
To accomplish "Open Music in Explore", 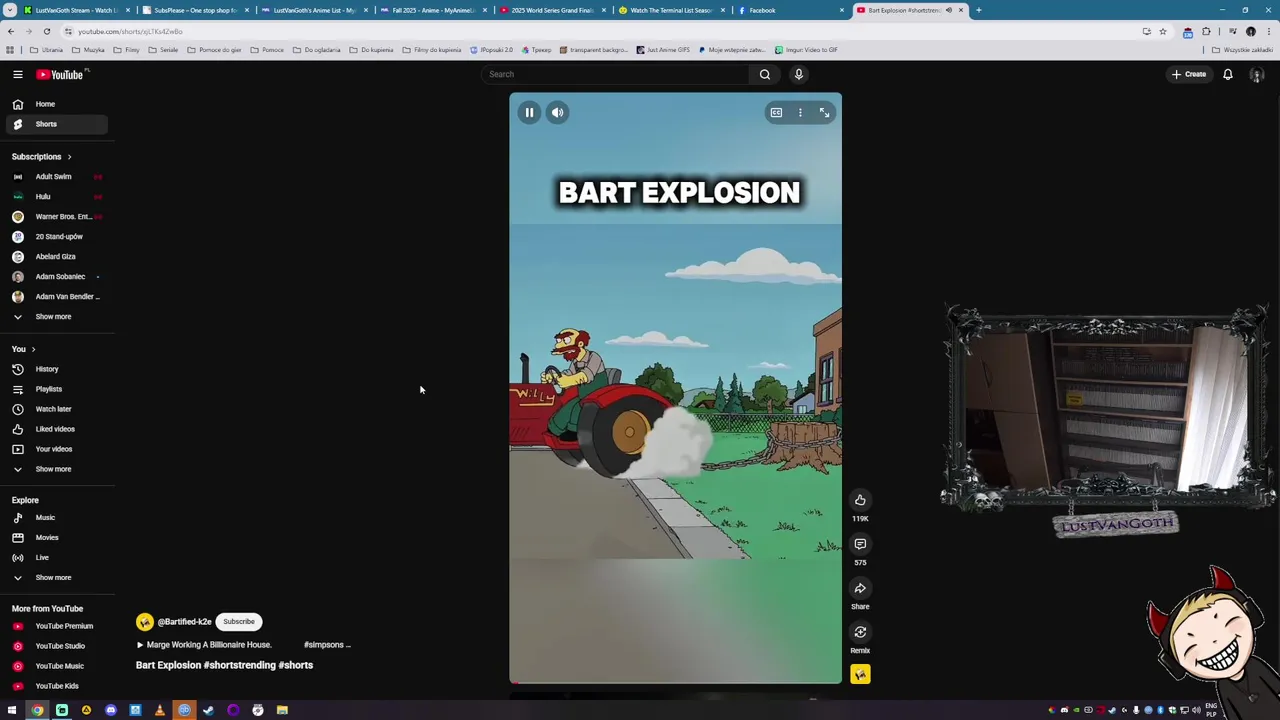I will point(55,518).
